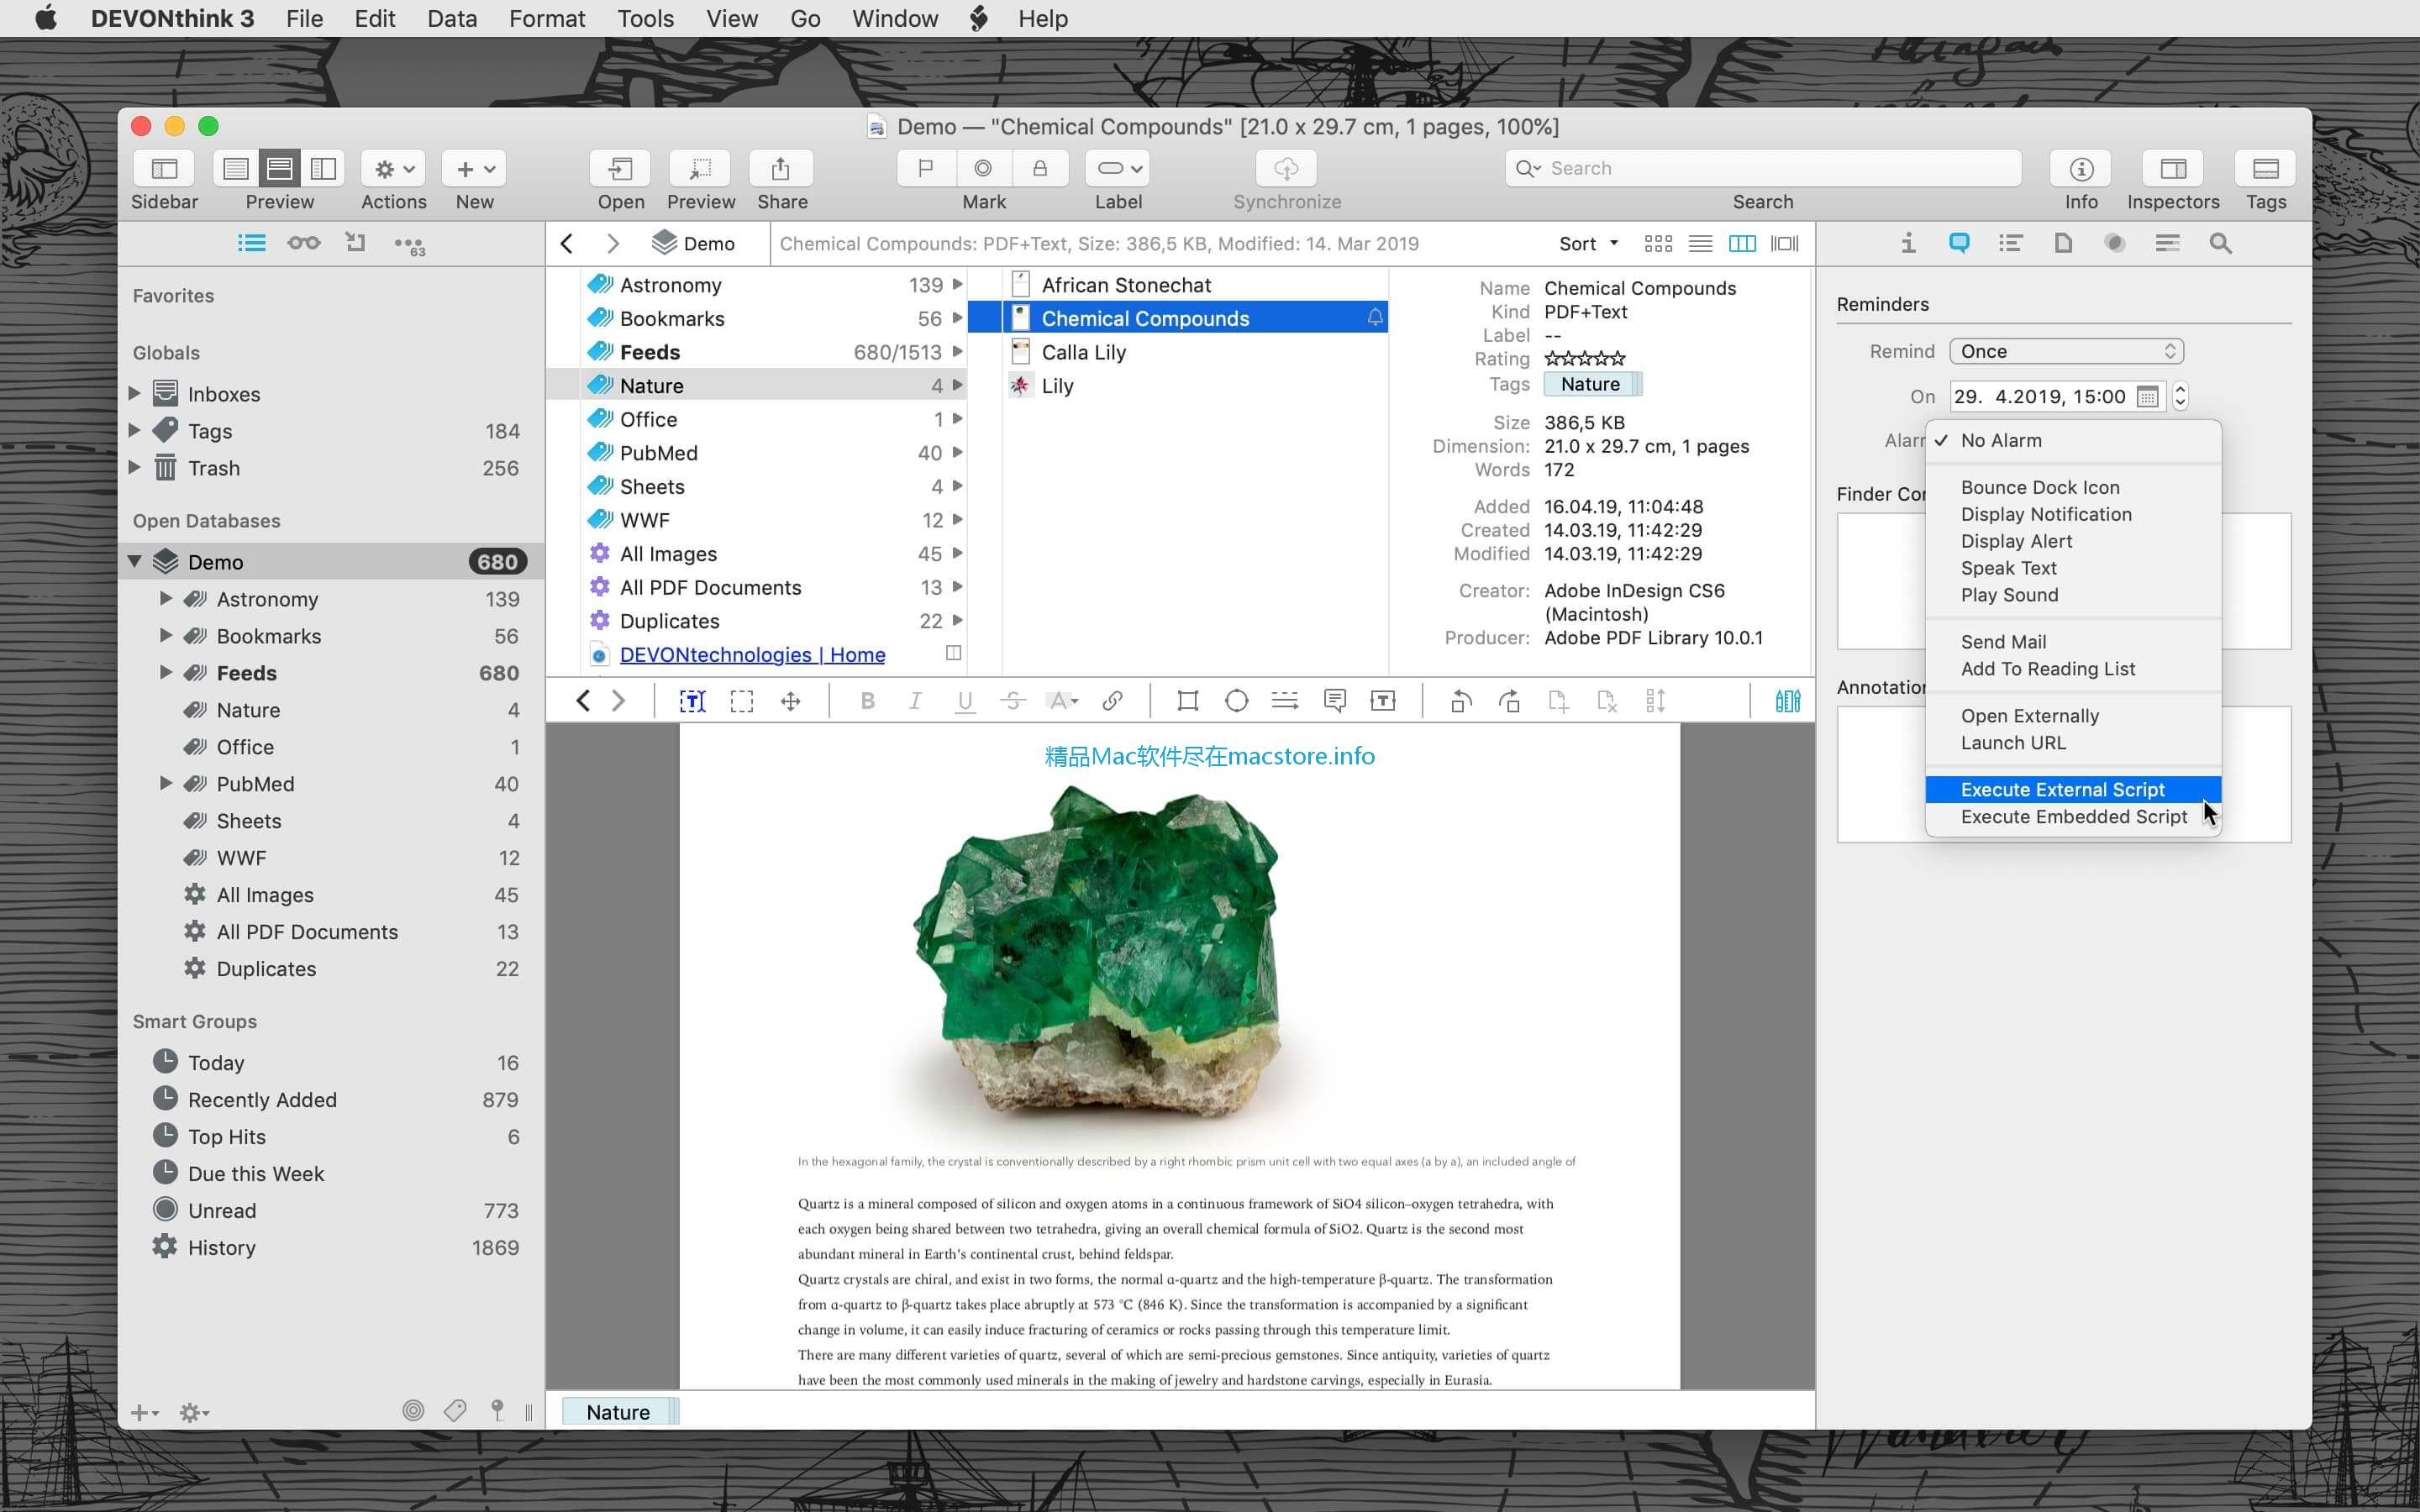Click the Search input field
The height and width of the screenshot is (1512, 2420).
[1761, 167]
